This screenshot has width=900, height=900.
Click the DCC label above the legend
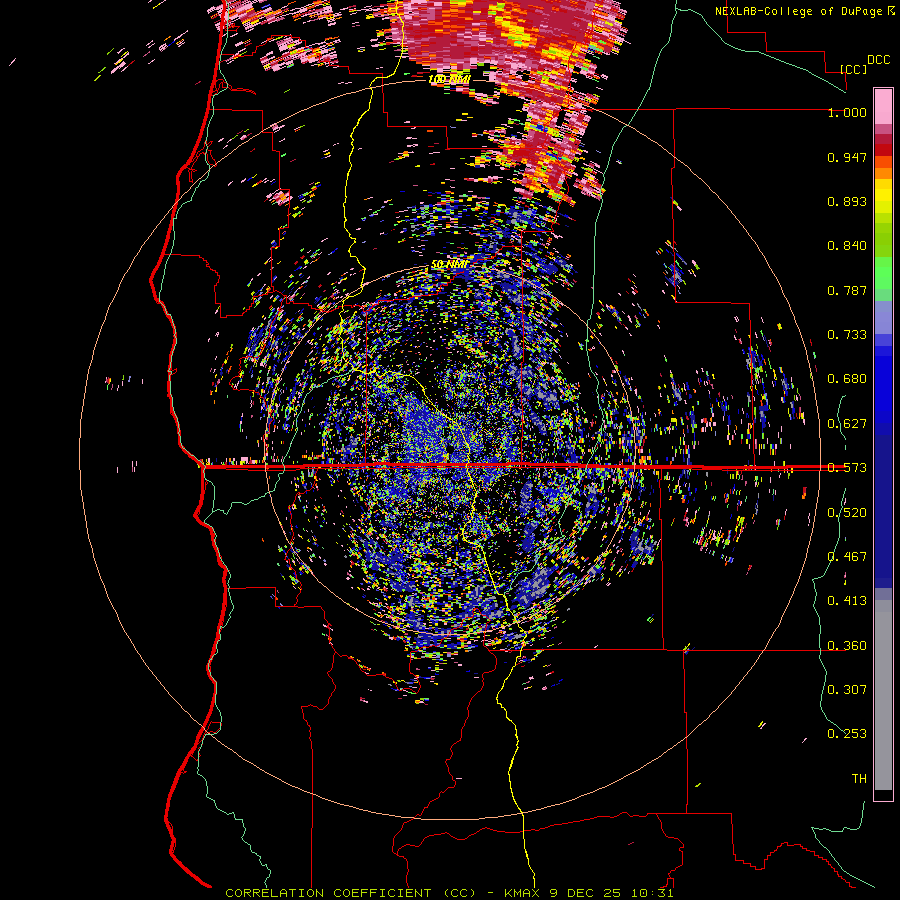click(878, 60)
